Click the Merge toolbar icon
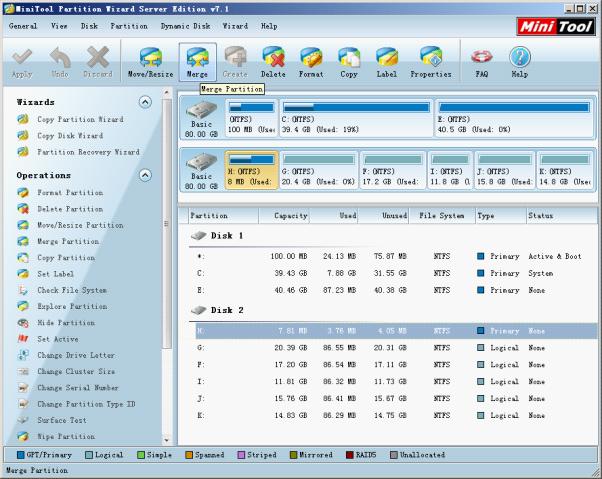This screenshot has height=479, width=602. coord(197,62)
